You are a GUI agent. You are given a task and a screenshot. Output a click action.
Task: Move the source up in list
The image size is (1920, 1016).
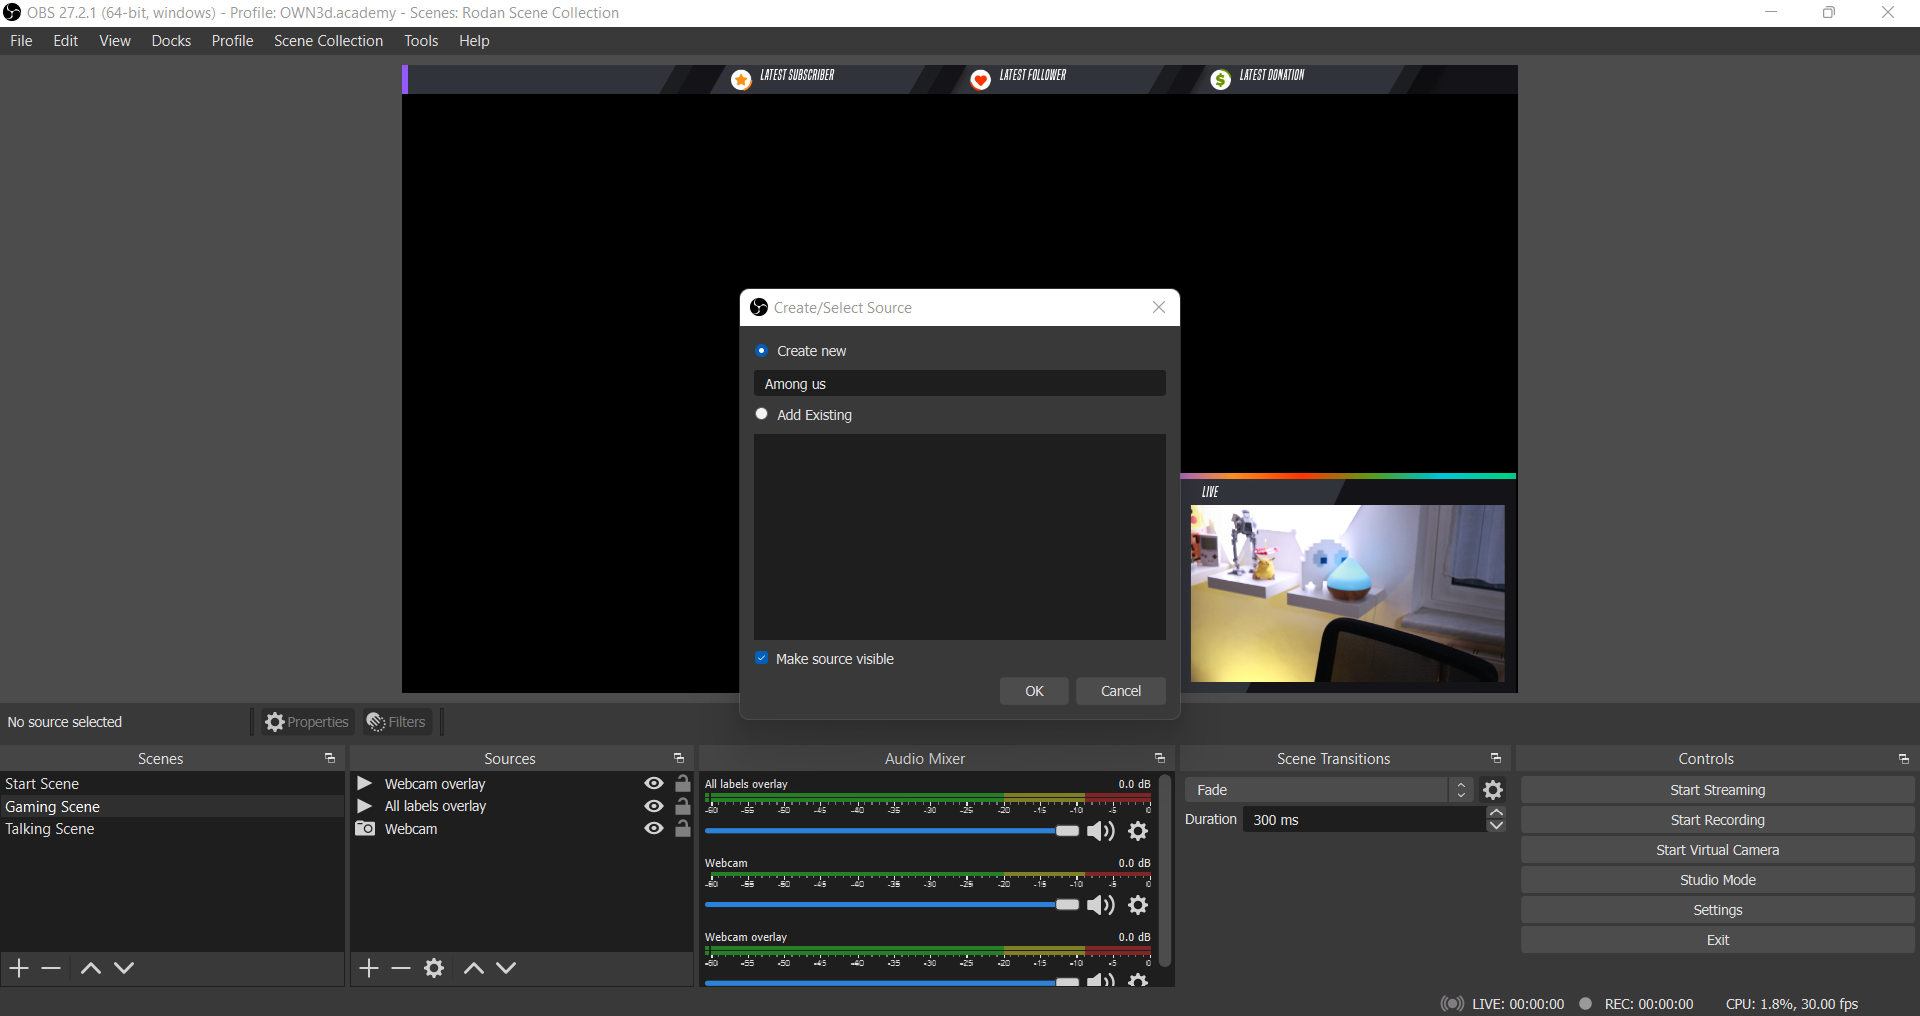(x=474, y=968)
